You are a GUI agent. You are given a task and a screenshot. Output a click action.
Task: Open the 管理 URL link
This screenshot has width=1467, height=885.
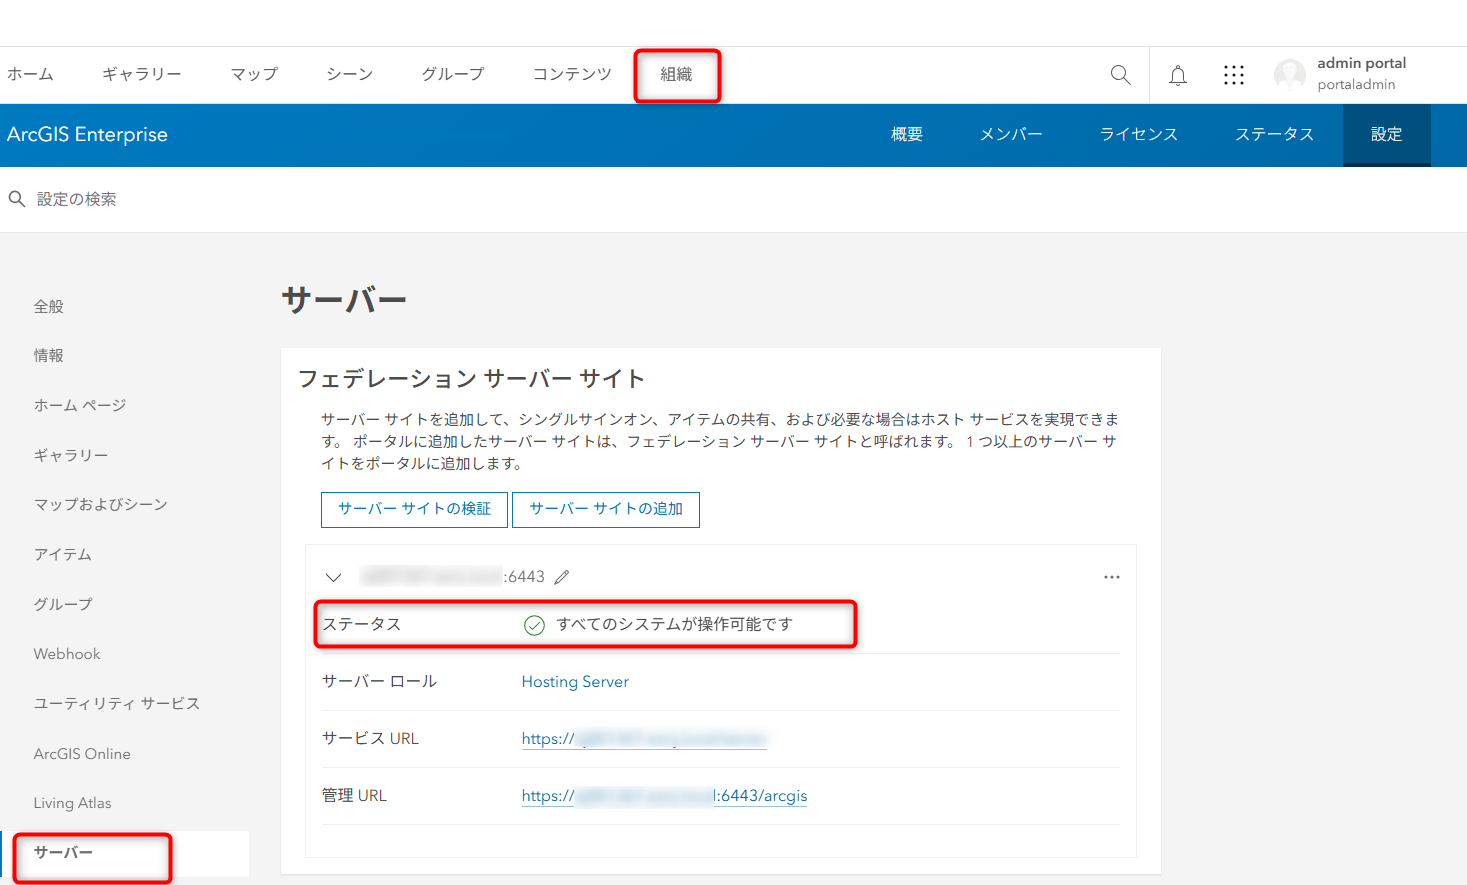point(664,796)
